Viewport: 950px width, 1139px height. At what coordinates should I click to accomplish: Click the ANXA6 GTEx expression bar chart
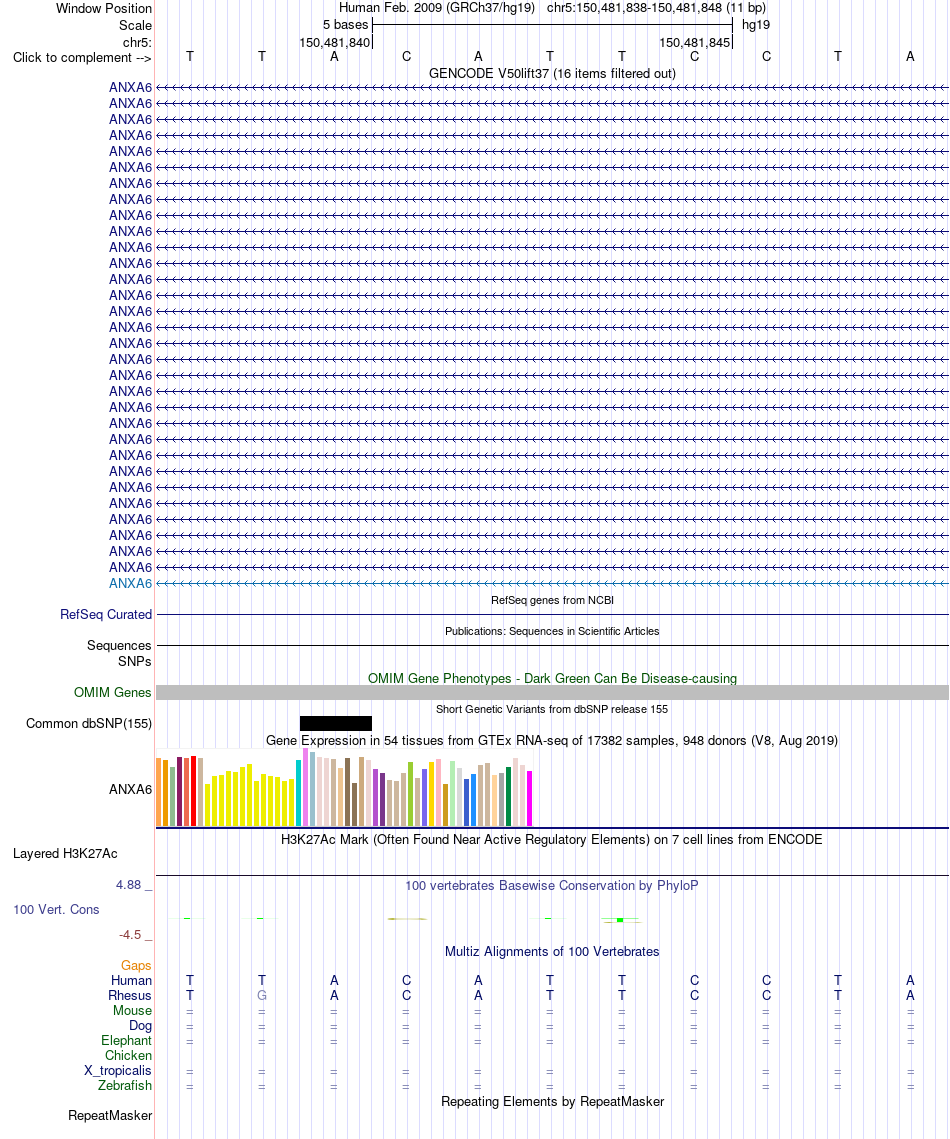click(x=344, y=787)
